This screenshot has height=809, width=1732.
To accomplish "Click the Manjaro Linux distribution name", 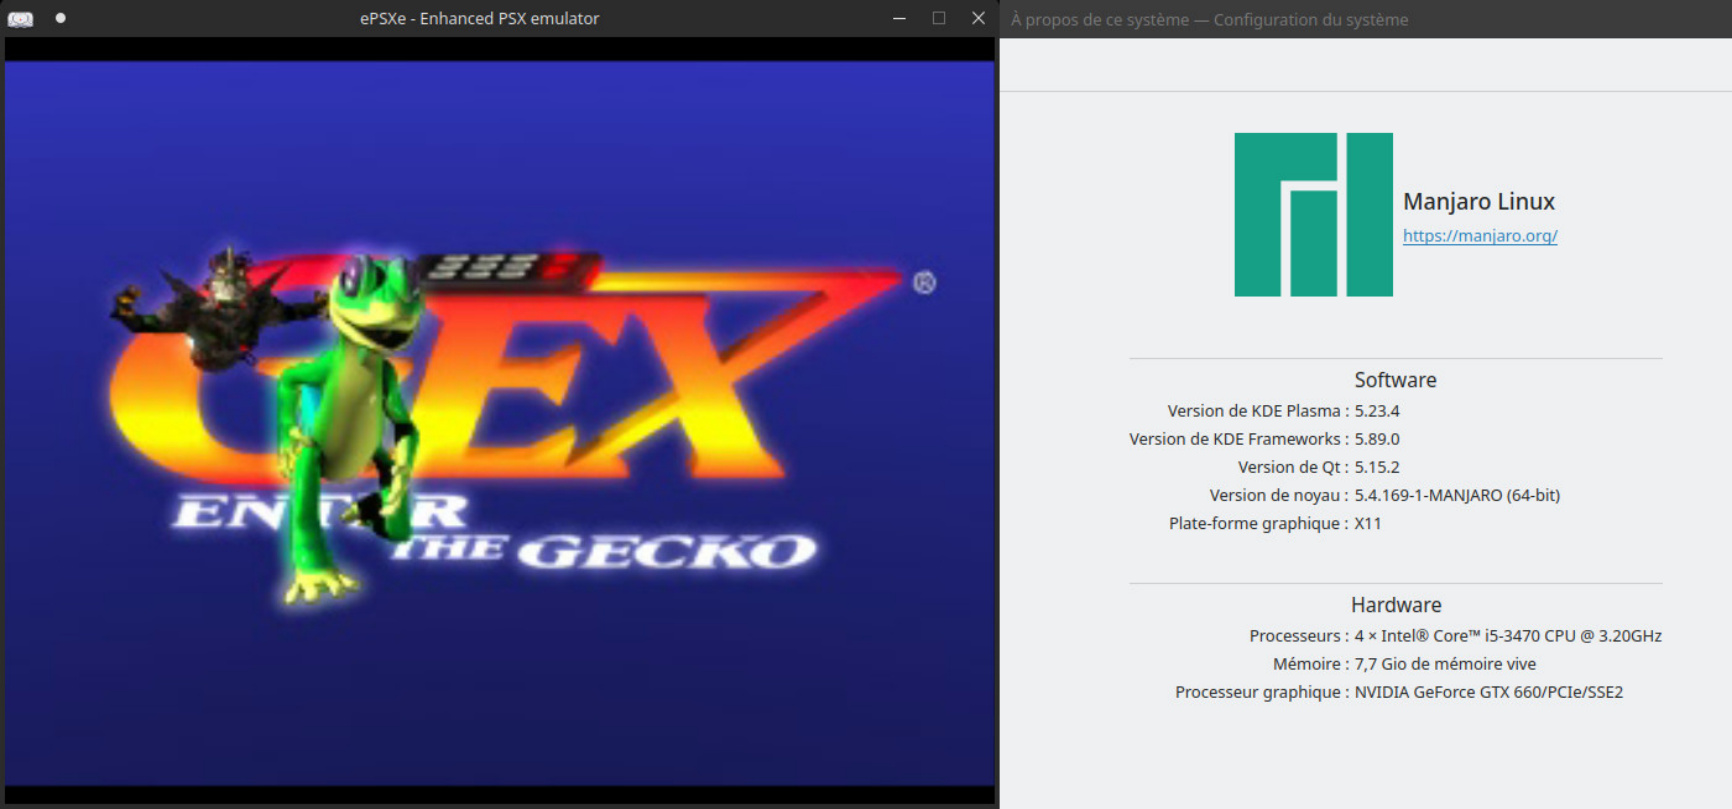I will [x=1479, y=201].
